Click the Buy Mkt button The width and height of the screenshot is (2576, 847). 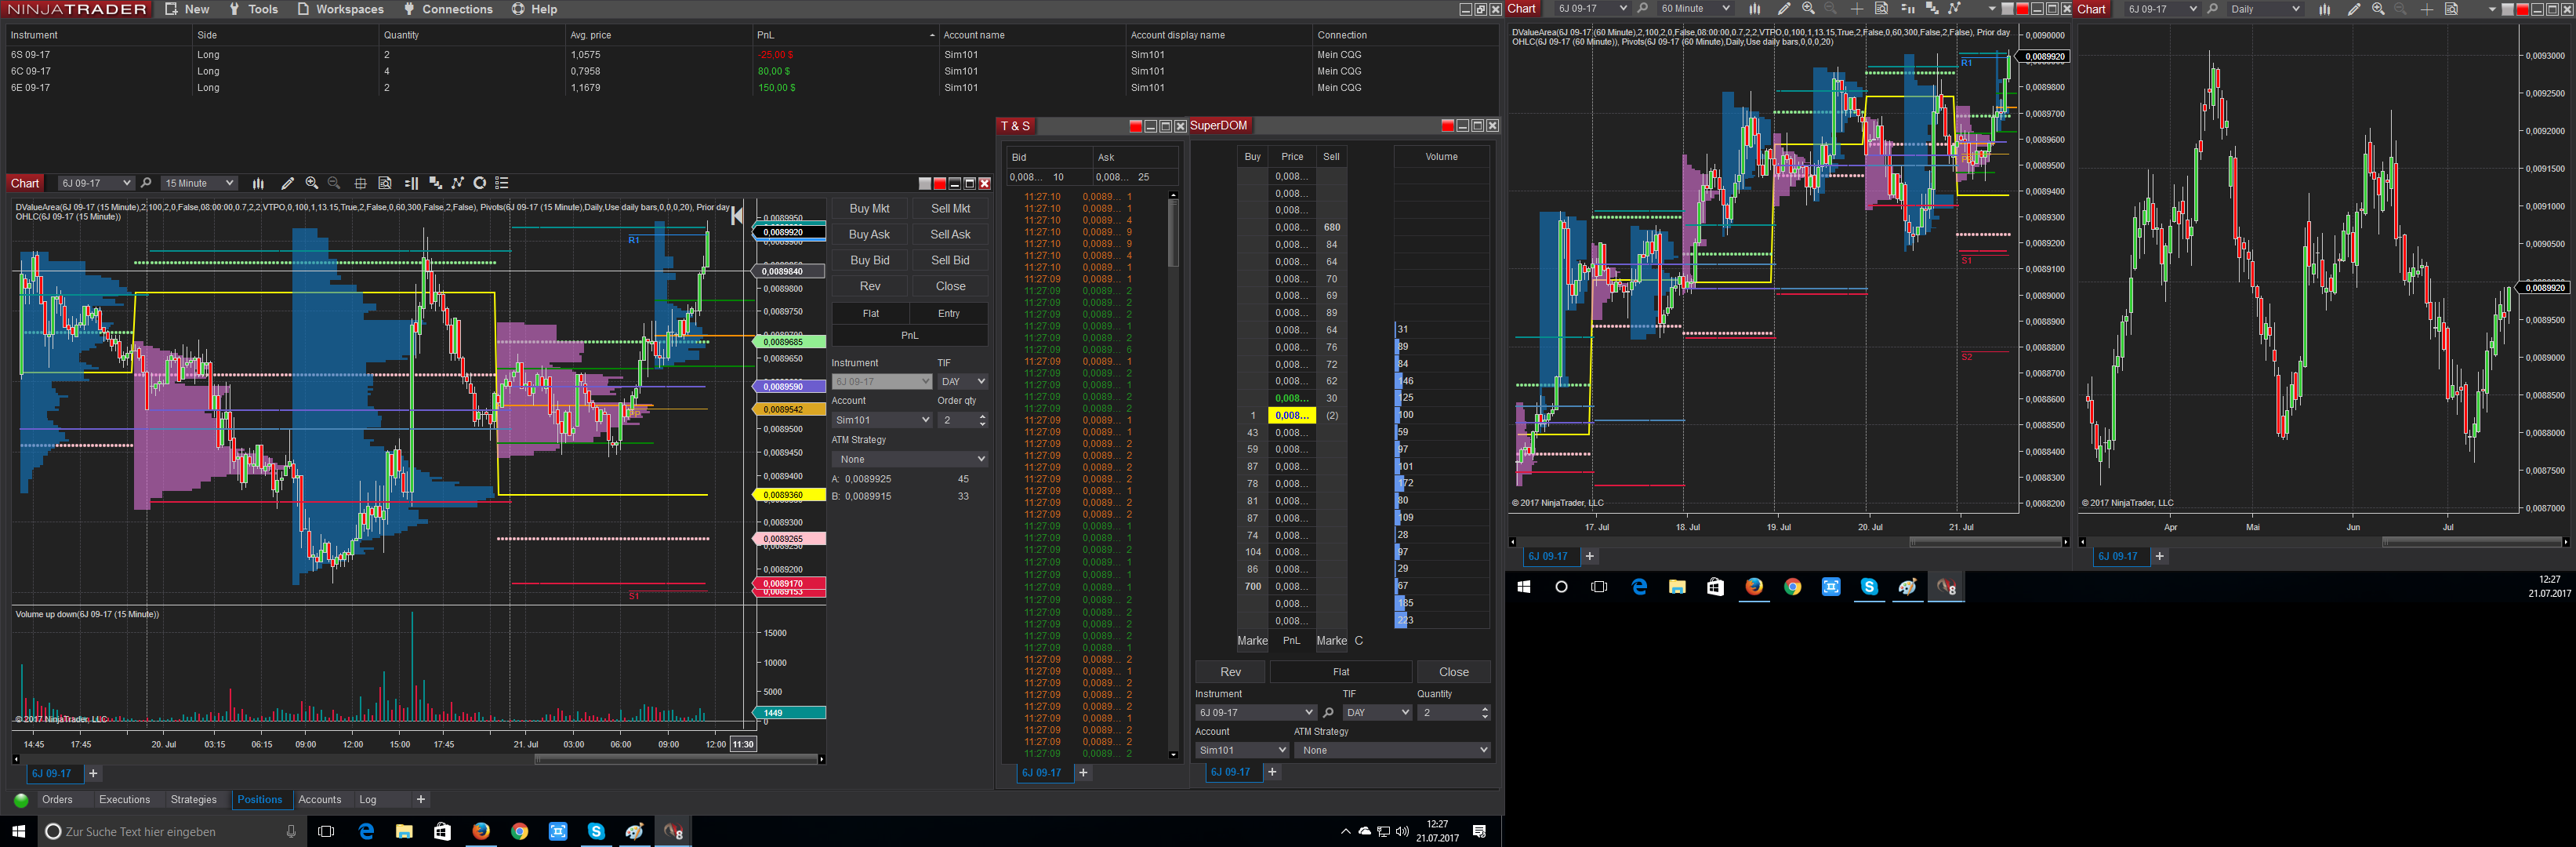(869, 209)
